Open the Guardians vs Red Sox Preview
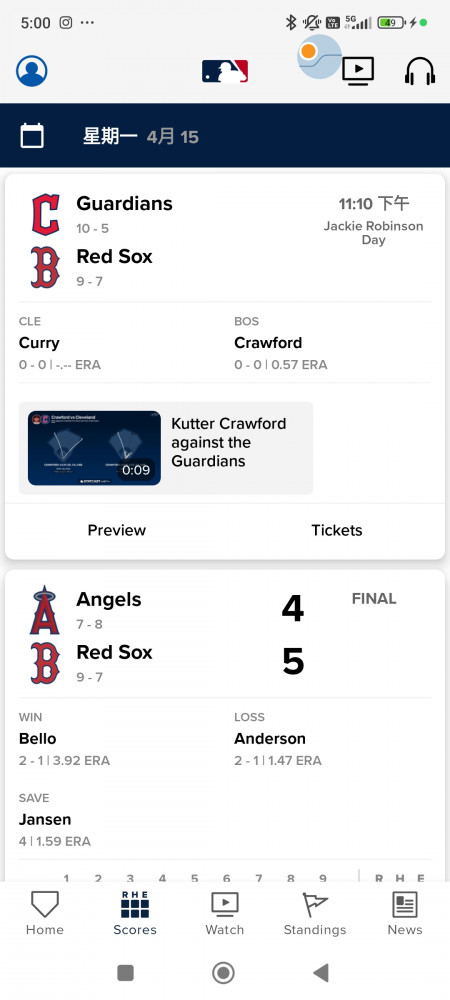The image size is (450, 1000). pos(117,530)
